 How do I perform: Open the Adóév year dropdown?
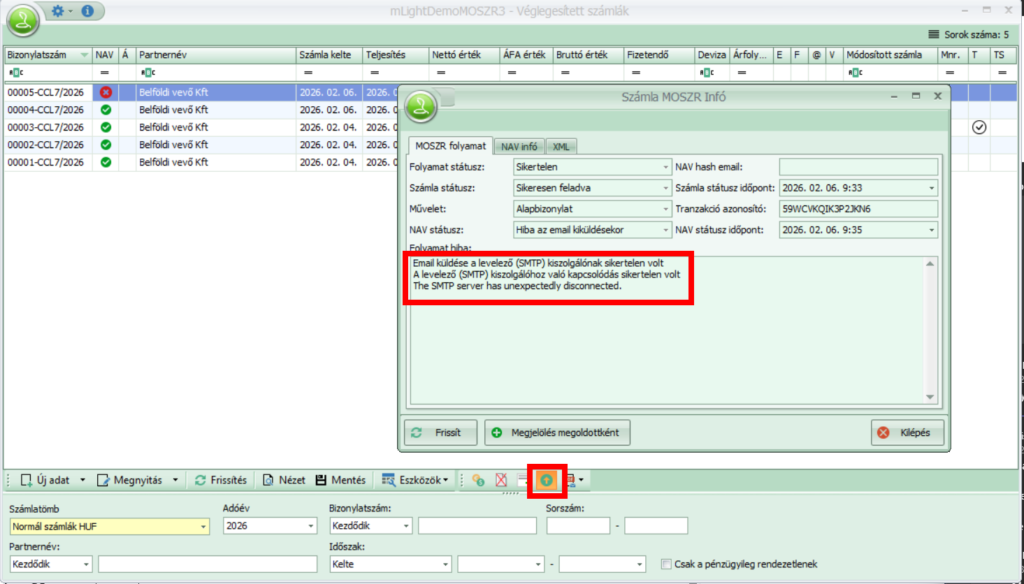(x=311, y=526)
